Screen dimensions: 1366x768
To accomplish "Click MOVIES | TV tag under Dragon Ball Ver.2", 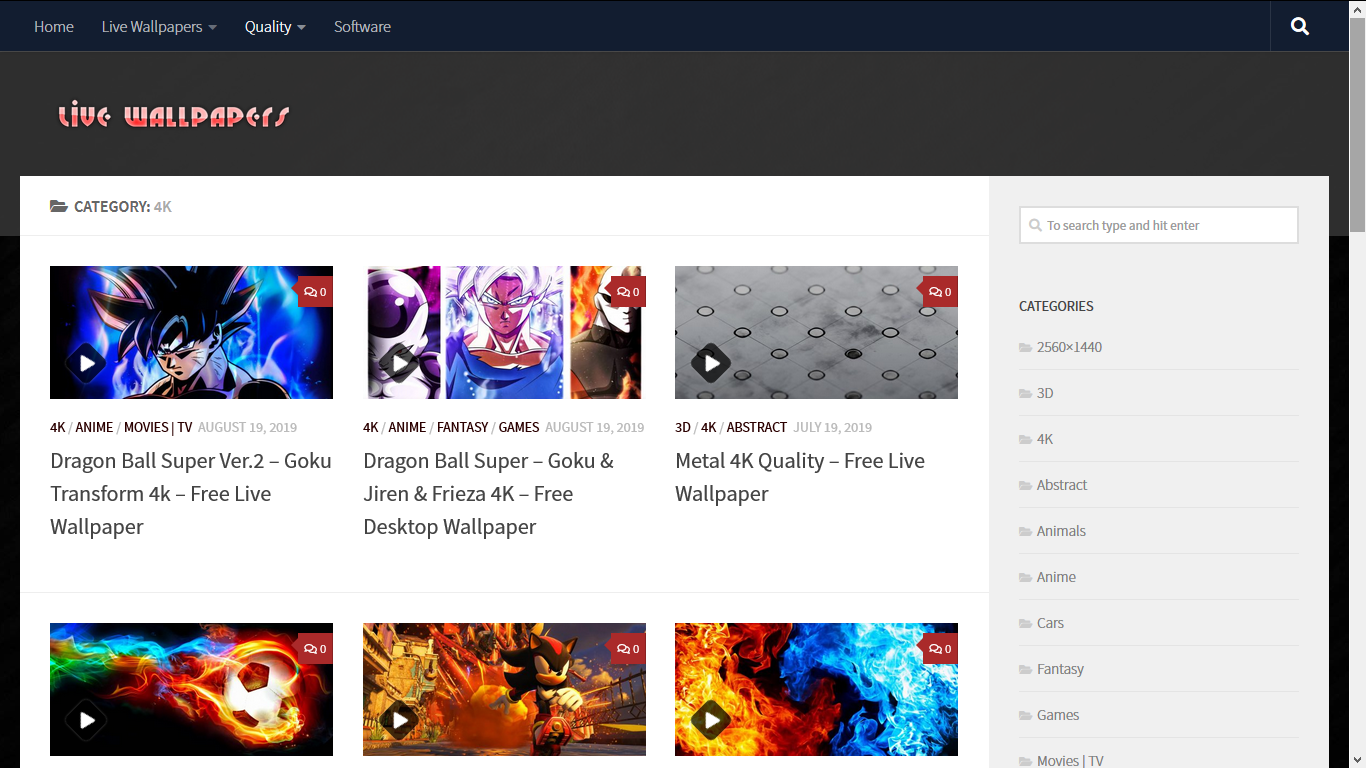I will [x=158, y=427].
